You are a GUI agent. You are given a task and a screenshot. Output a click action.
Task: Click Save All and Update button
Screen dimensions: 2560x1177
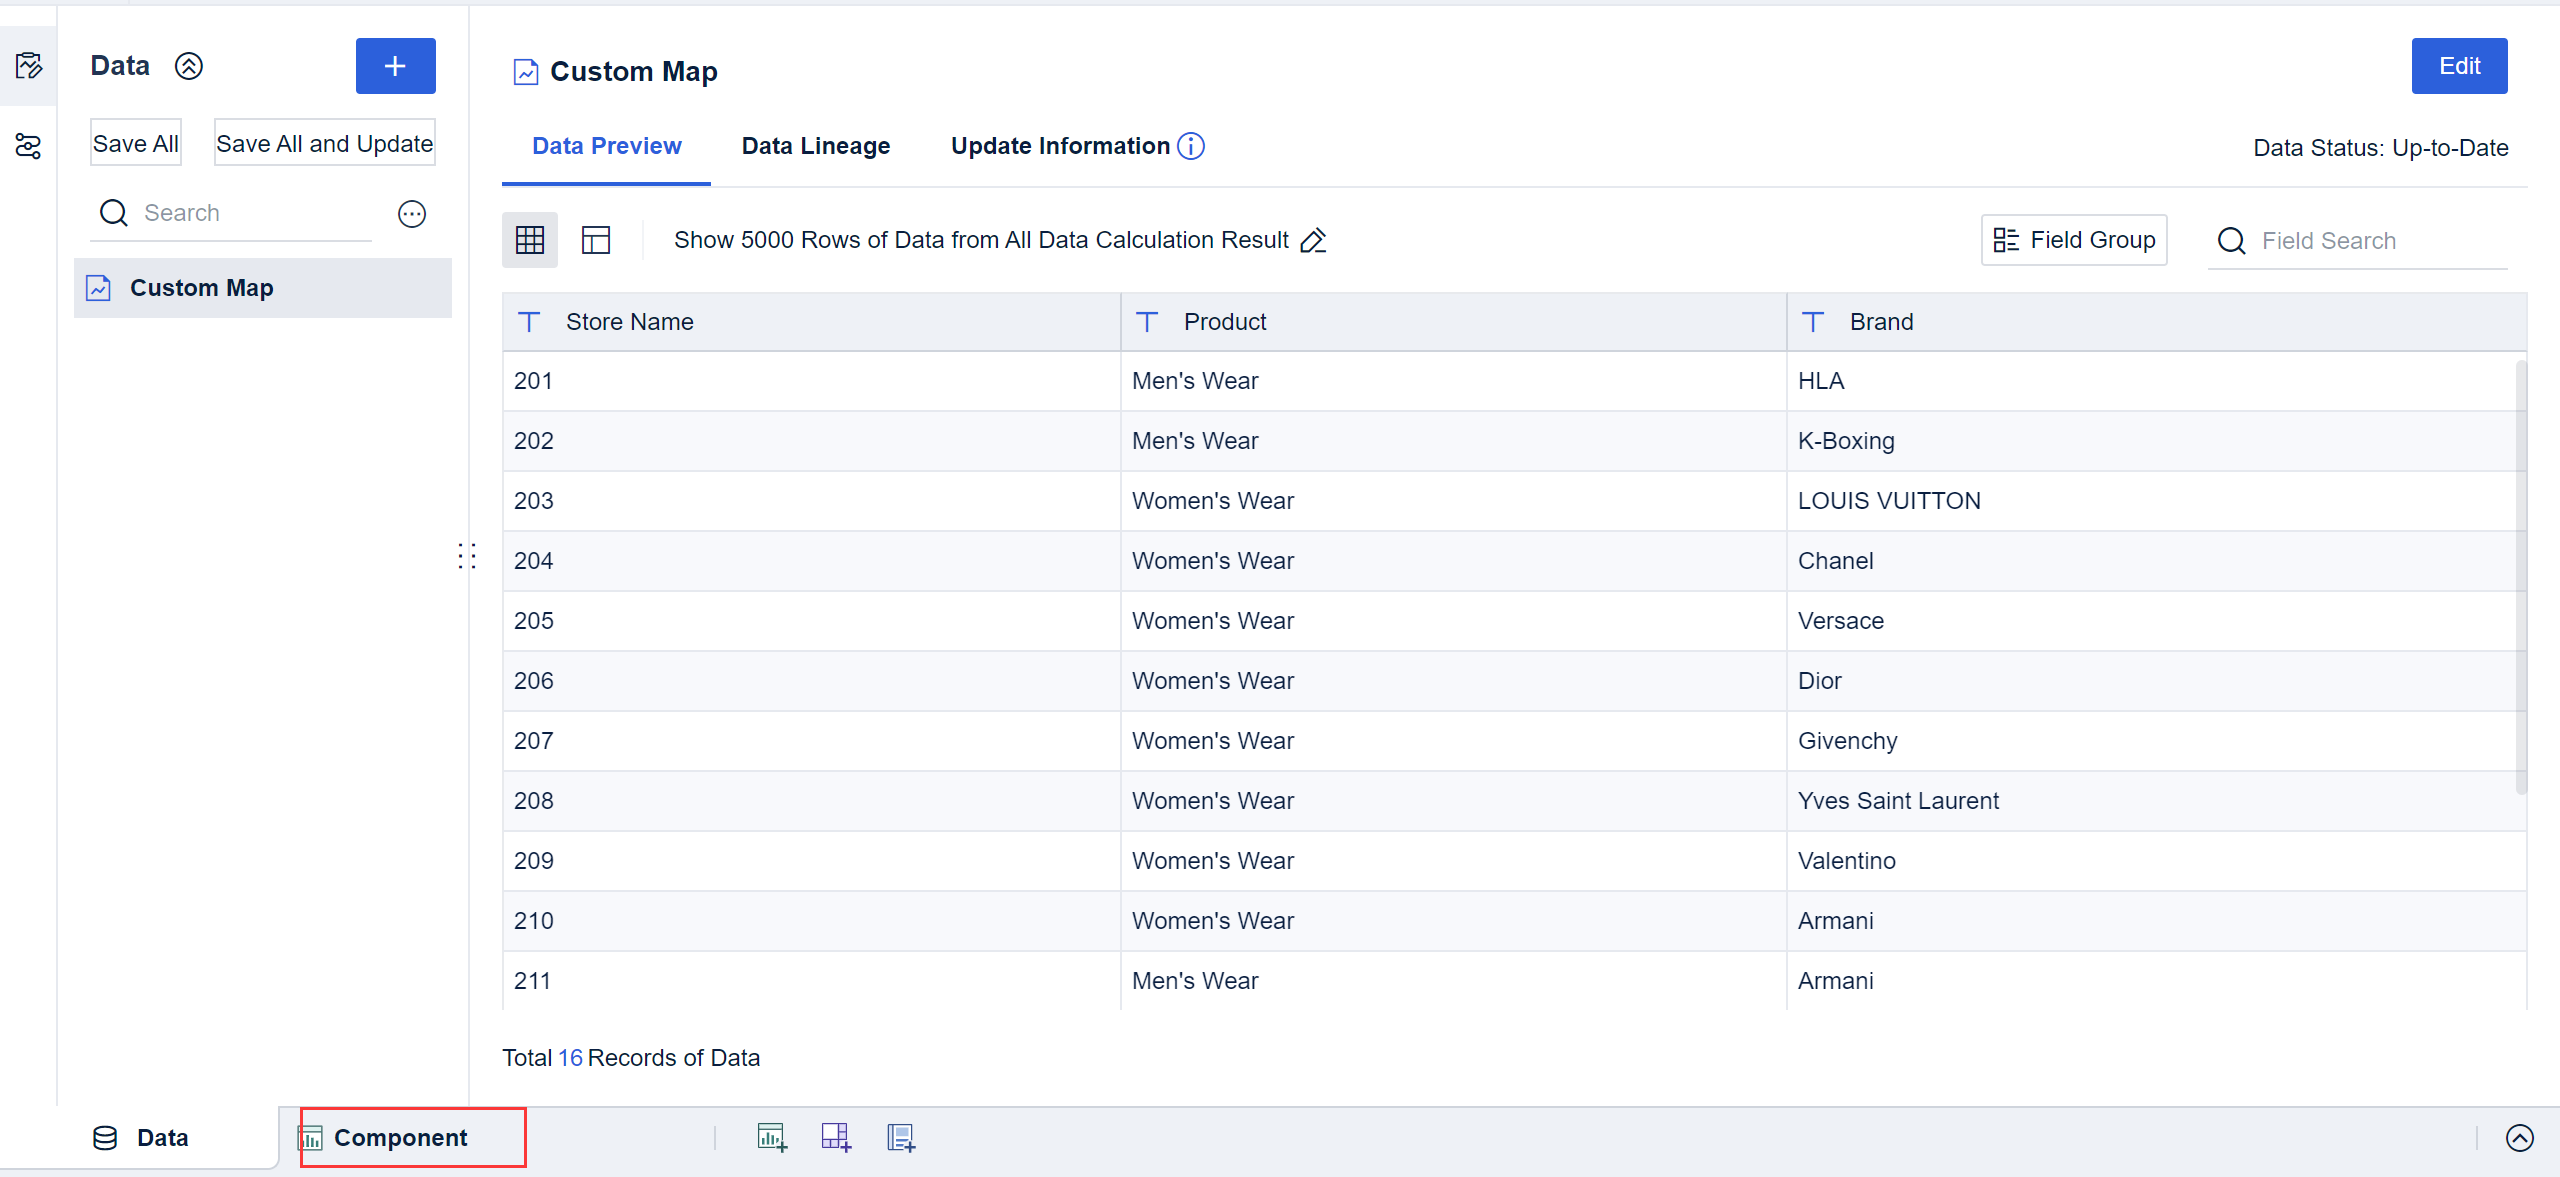coord(325,143)
